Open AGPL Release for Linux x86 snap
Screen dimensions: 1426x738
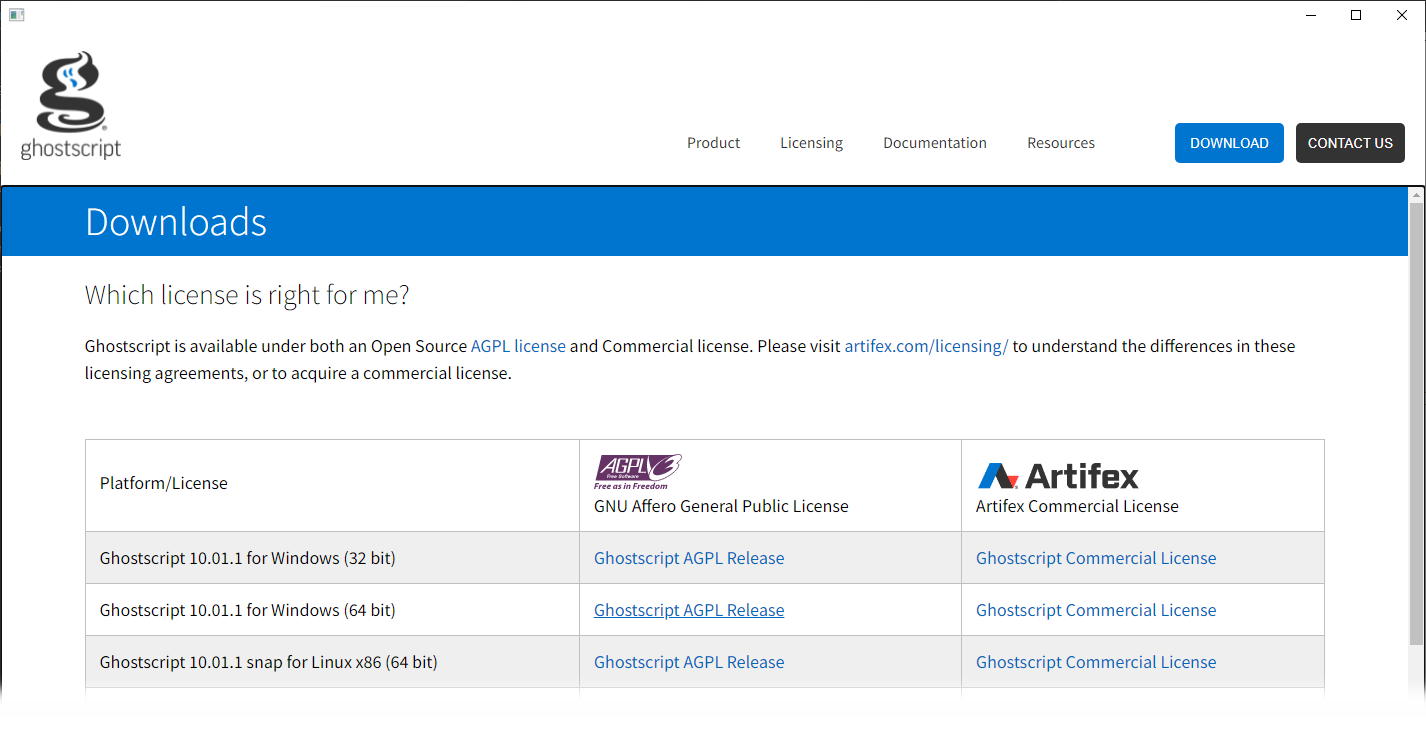[688, 661]
